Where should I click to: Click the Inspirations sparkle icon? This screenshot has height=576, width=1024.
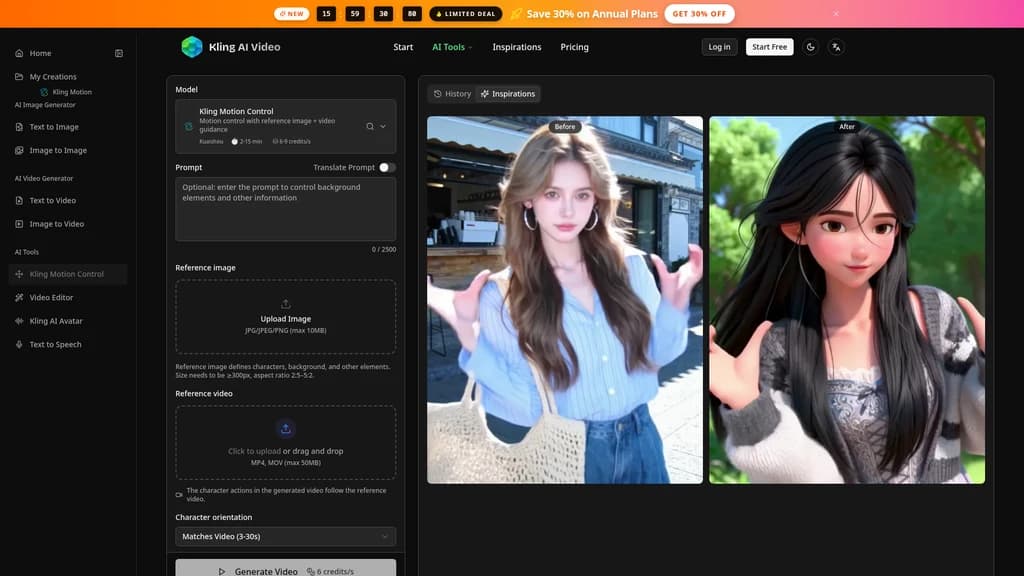tap(485, 94)
